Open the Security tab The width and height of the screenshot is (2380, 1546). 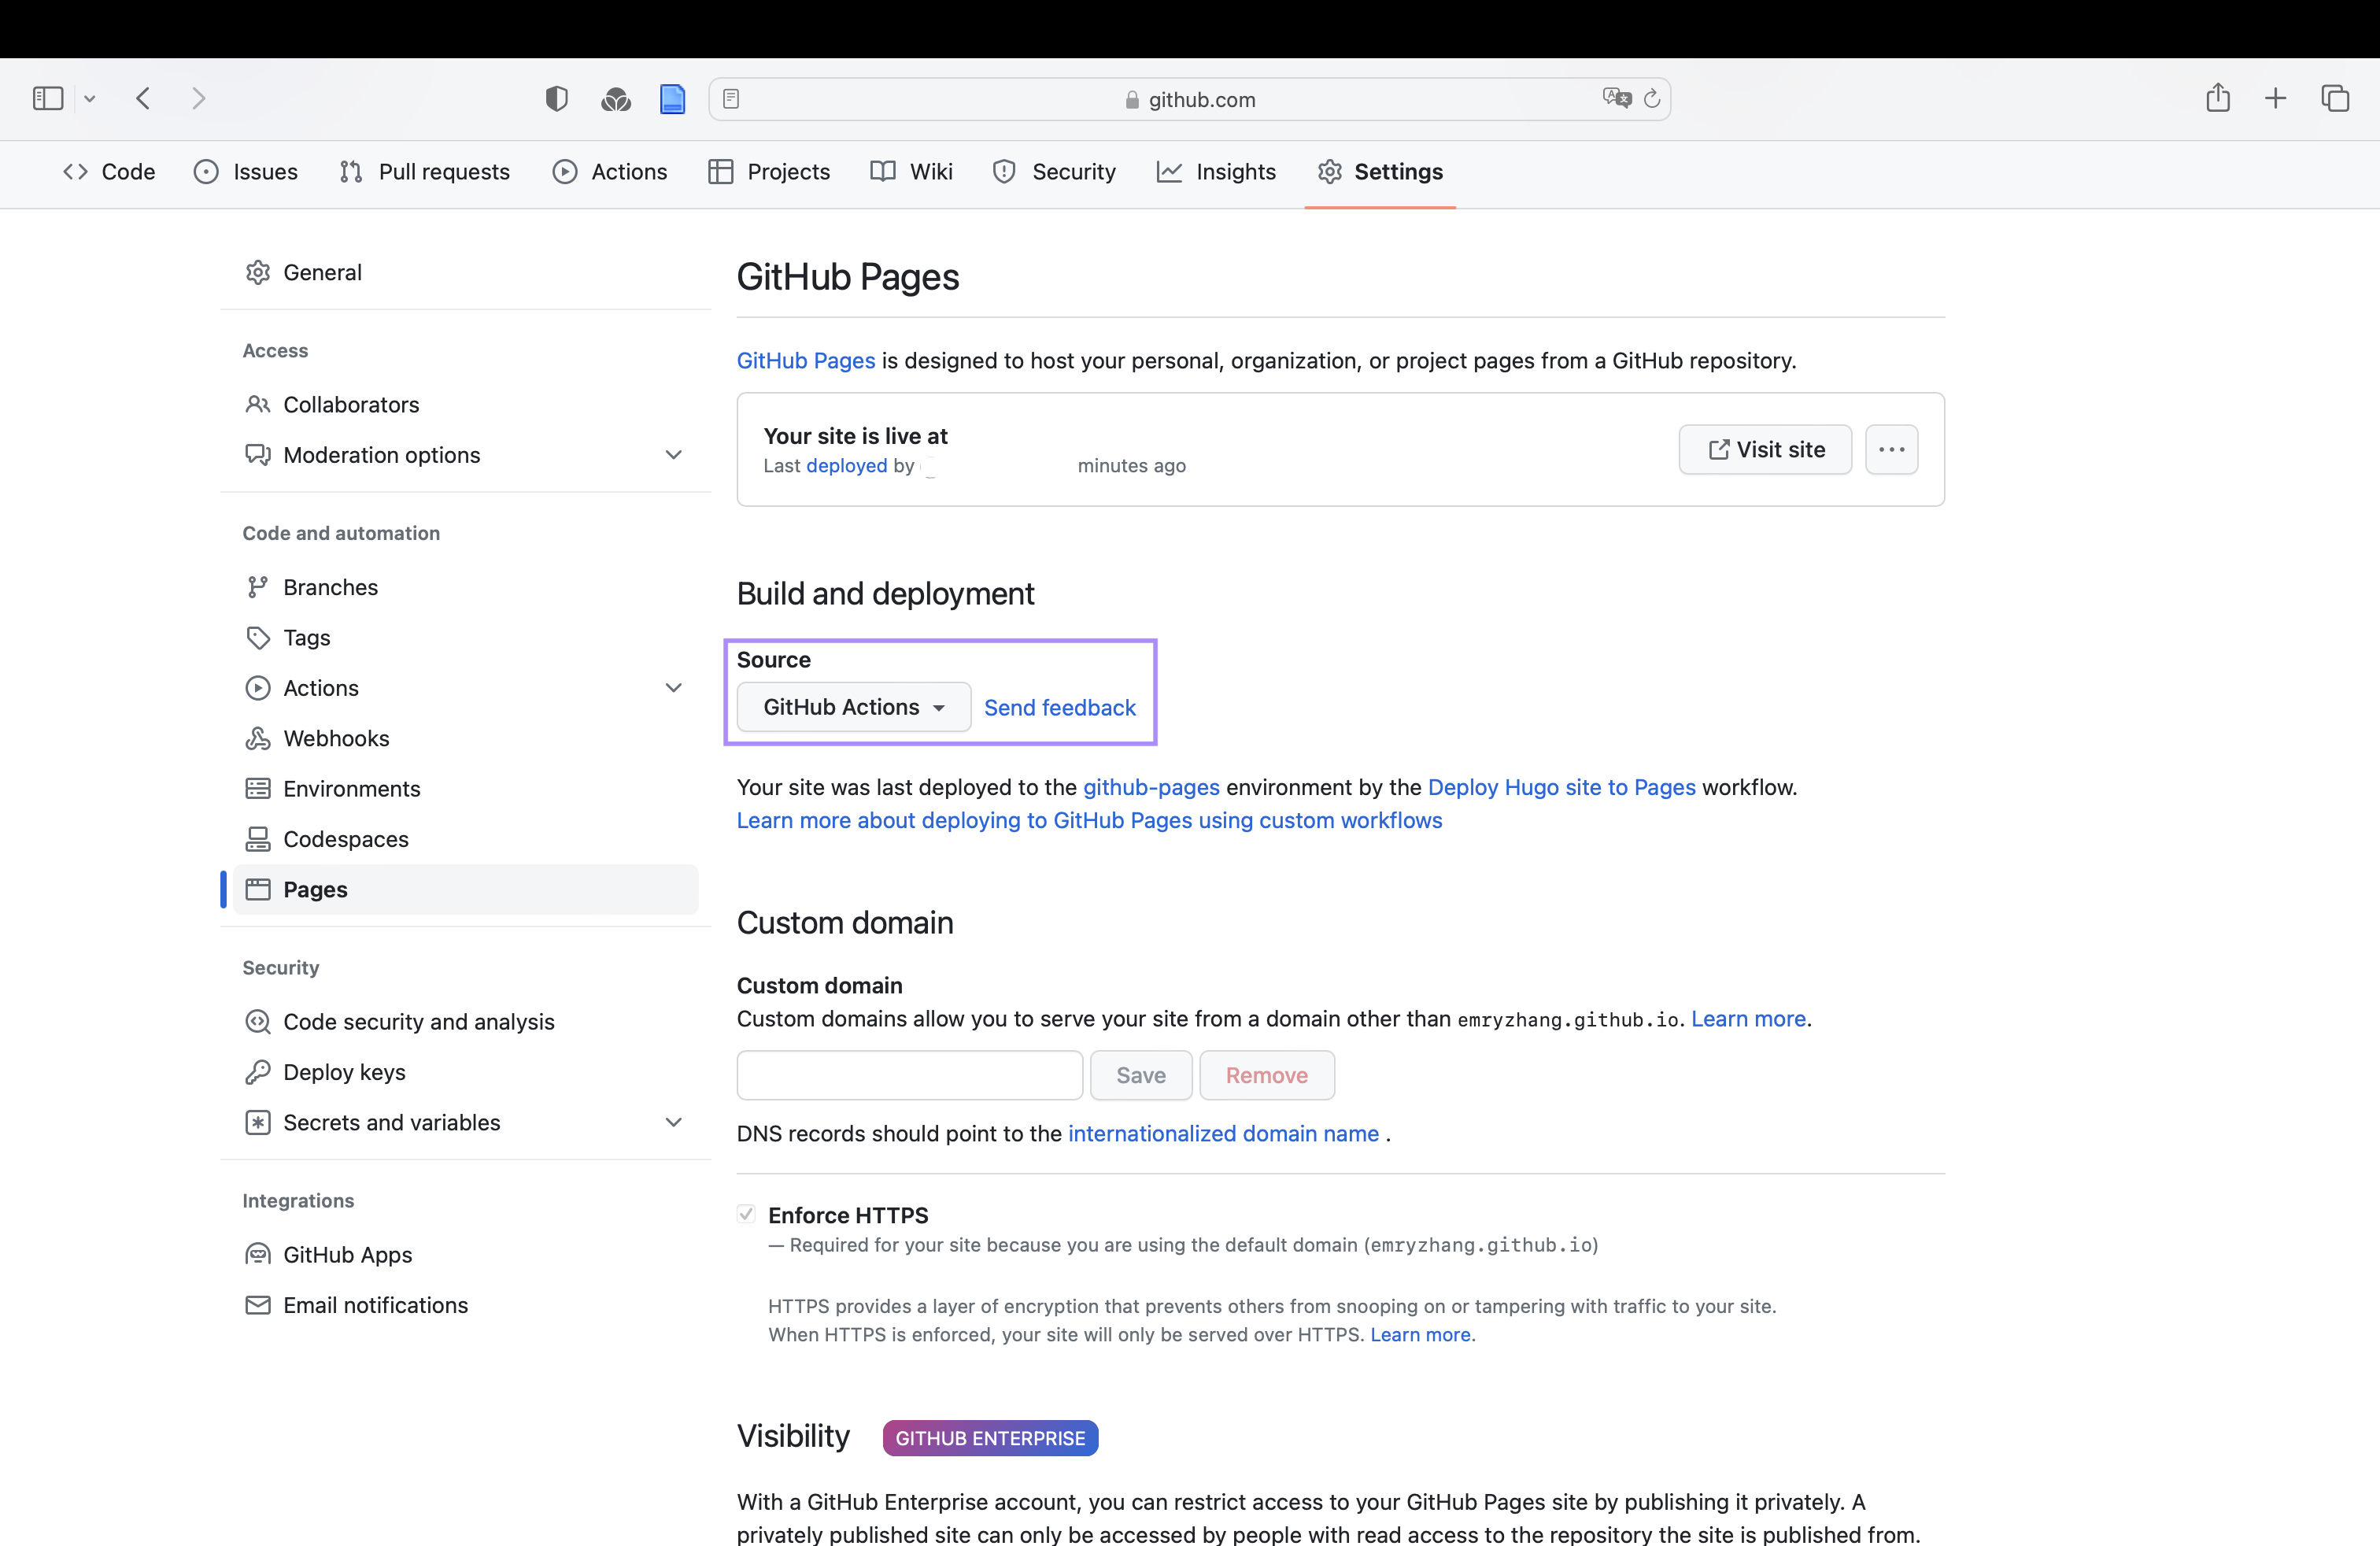pyautogui.click(x=1054, y=172)
